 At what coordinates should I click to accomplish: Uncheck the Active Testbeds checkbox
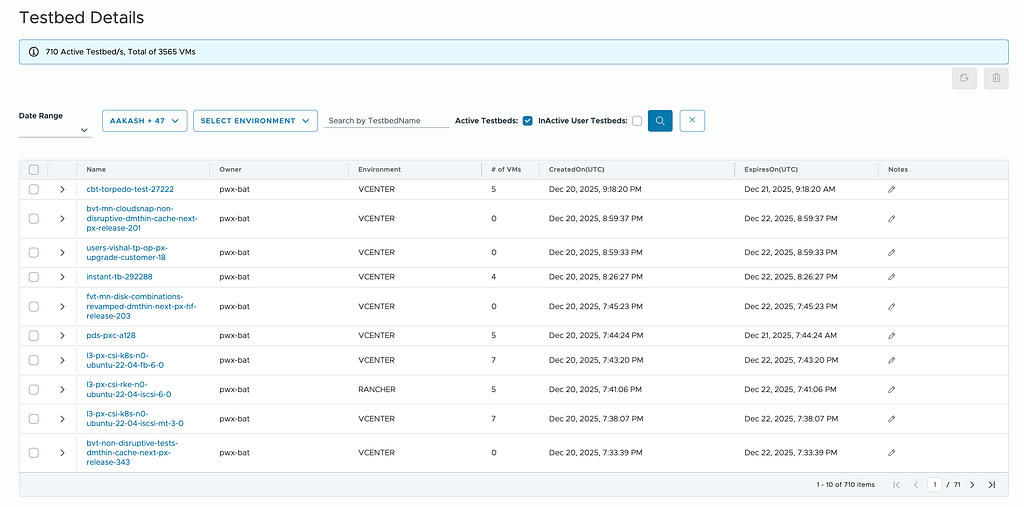[528, 121]
